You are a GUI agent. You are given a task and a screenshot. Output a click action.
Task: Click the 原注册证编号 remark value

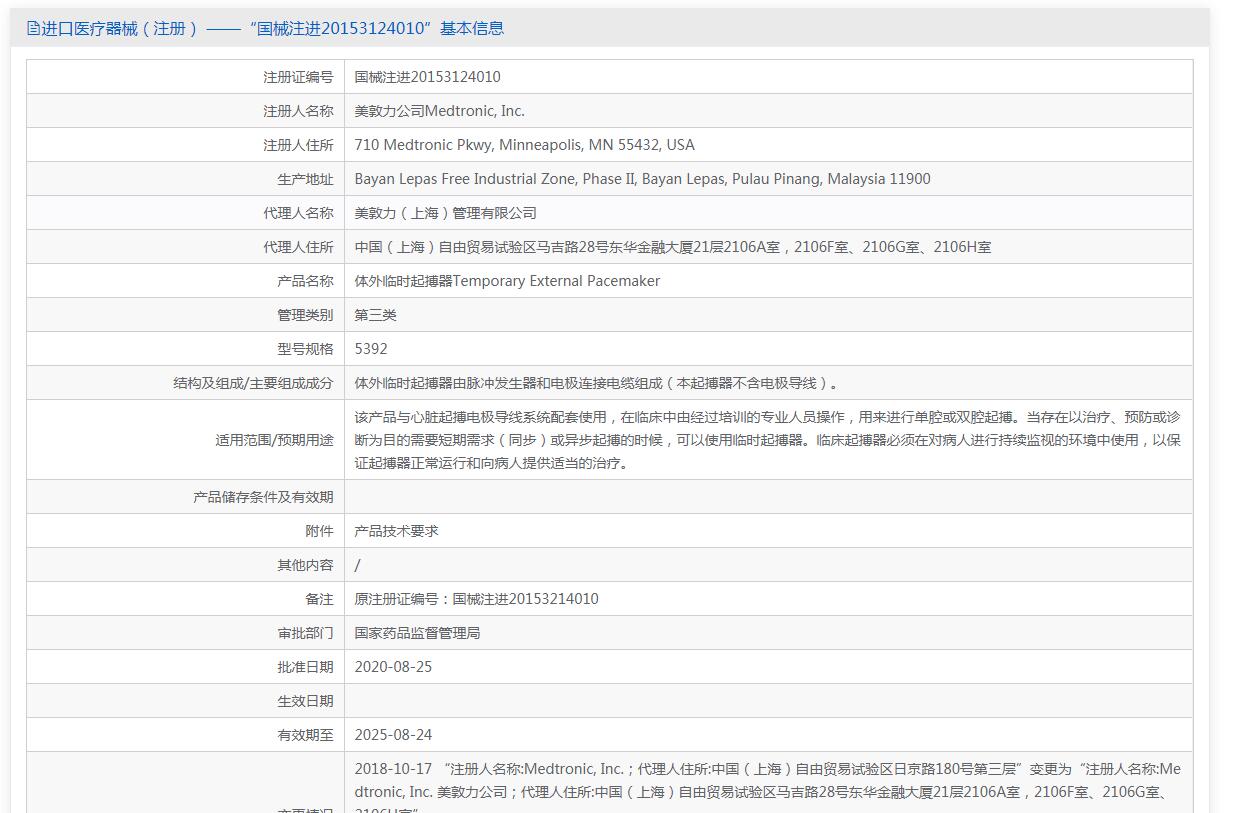(x=476, y=599)
